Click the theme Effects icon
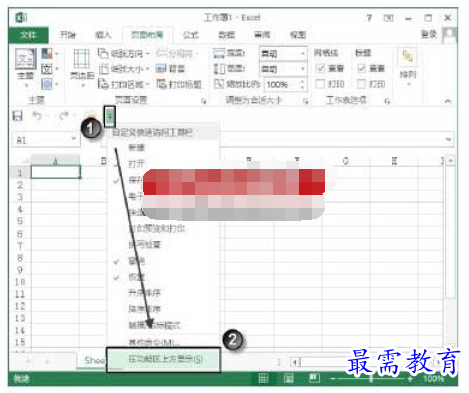The image size is (469, 393). 47,84
